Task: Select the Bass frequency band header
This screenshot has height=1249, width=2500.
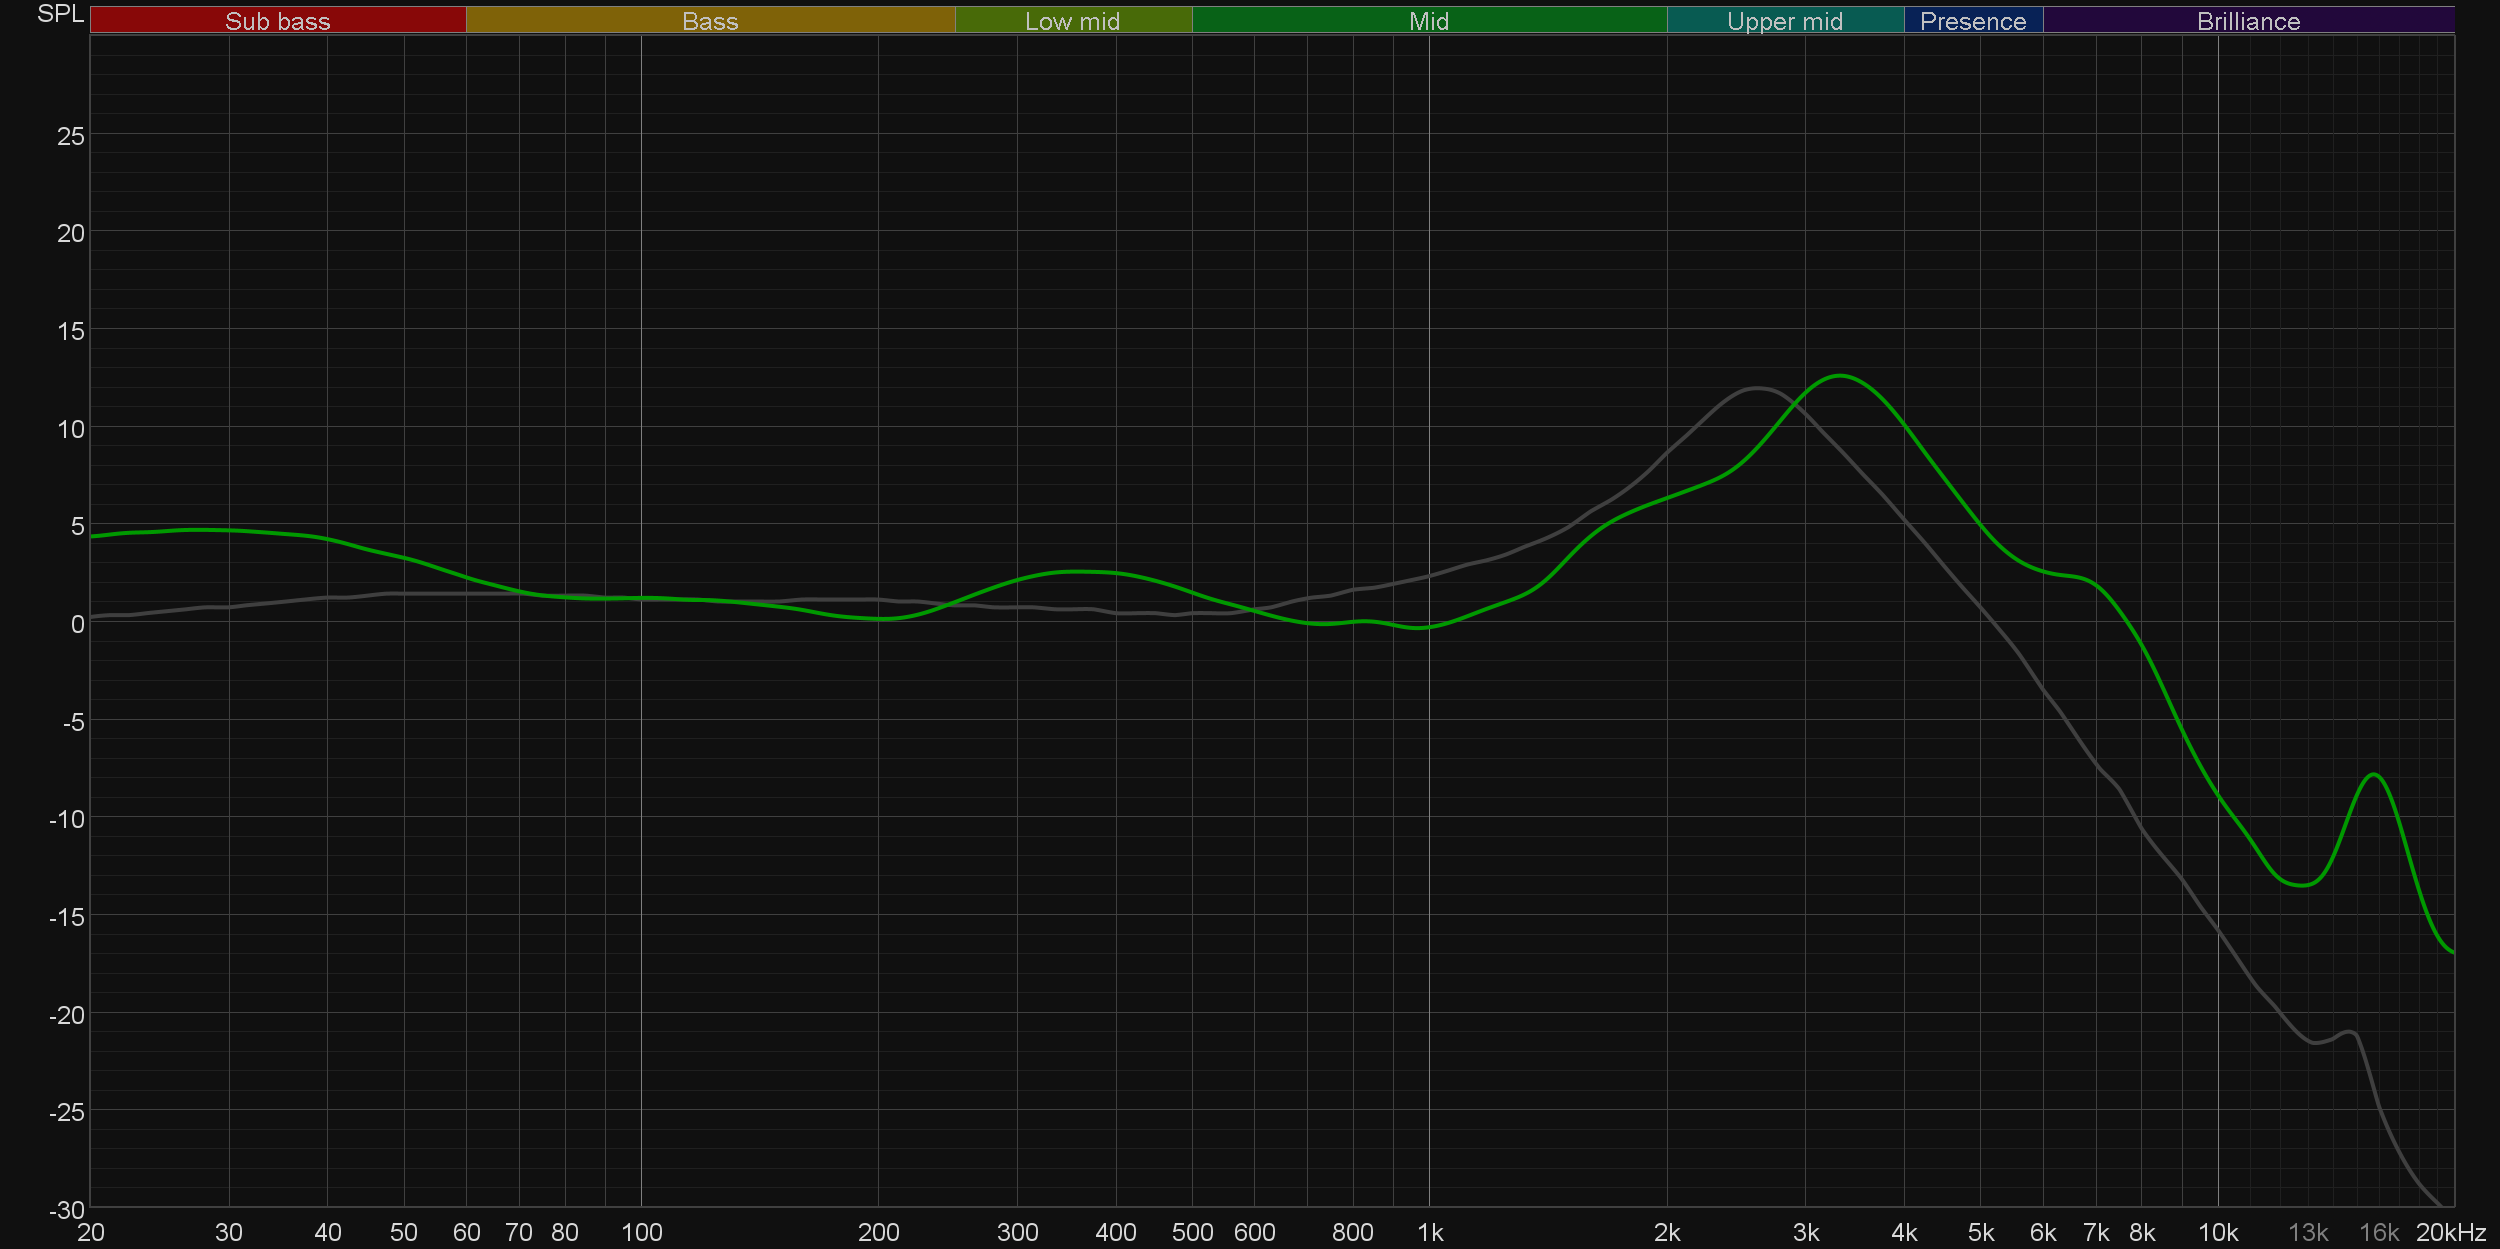Action: tap(710, 21)
